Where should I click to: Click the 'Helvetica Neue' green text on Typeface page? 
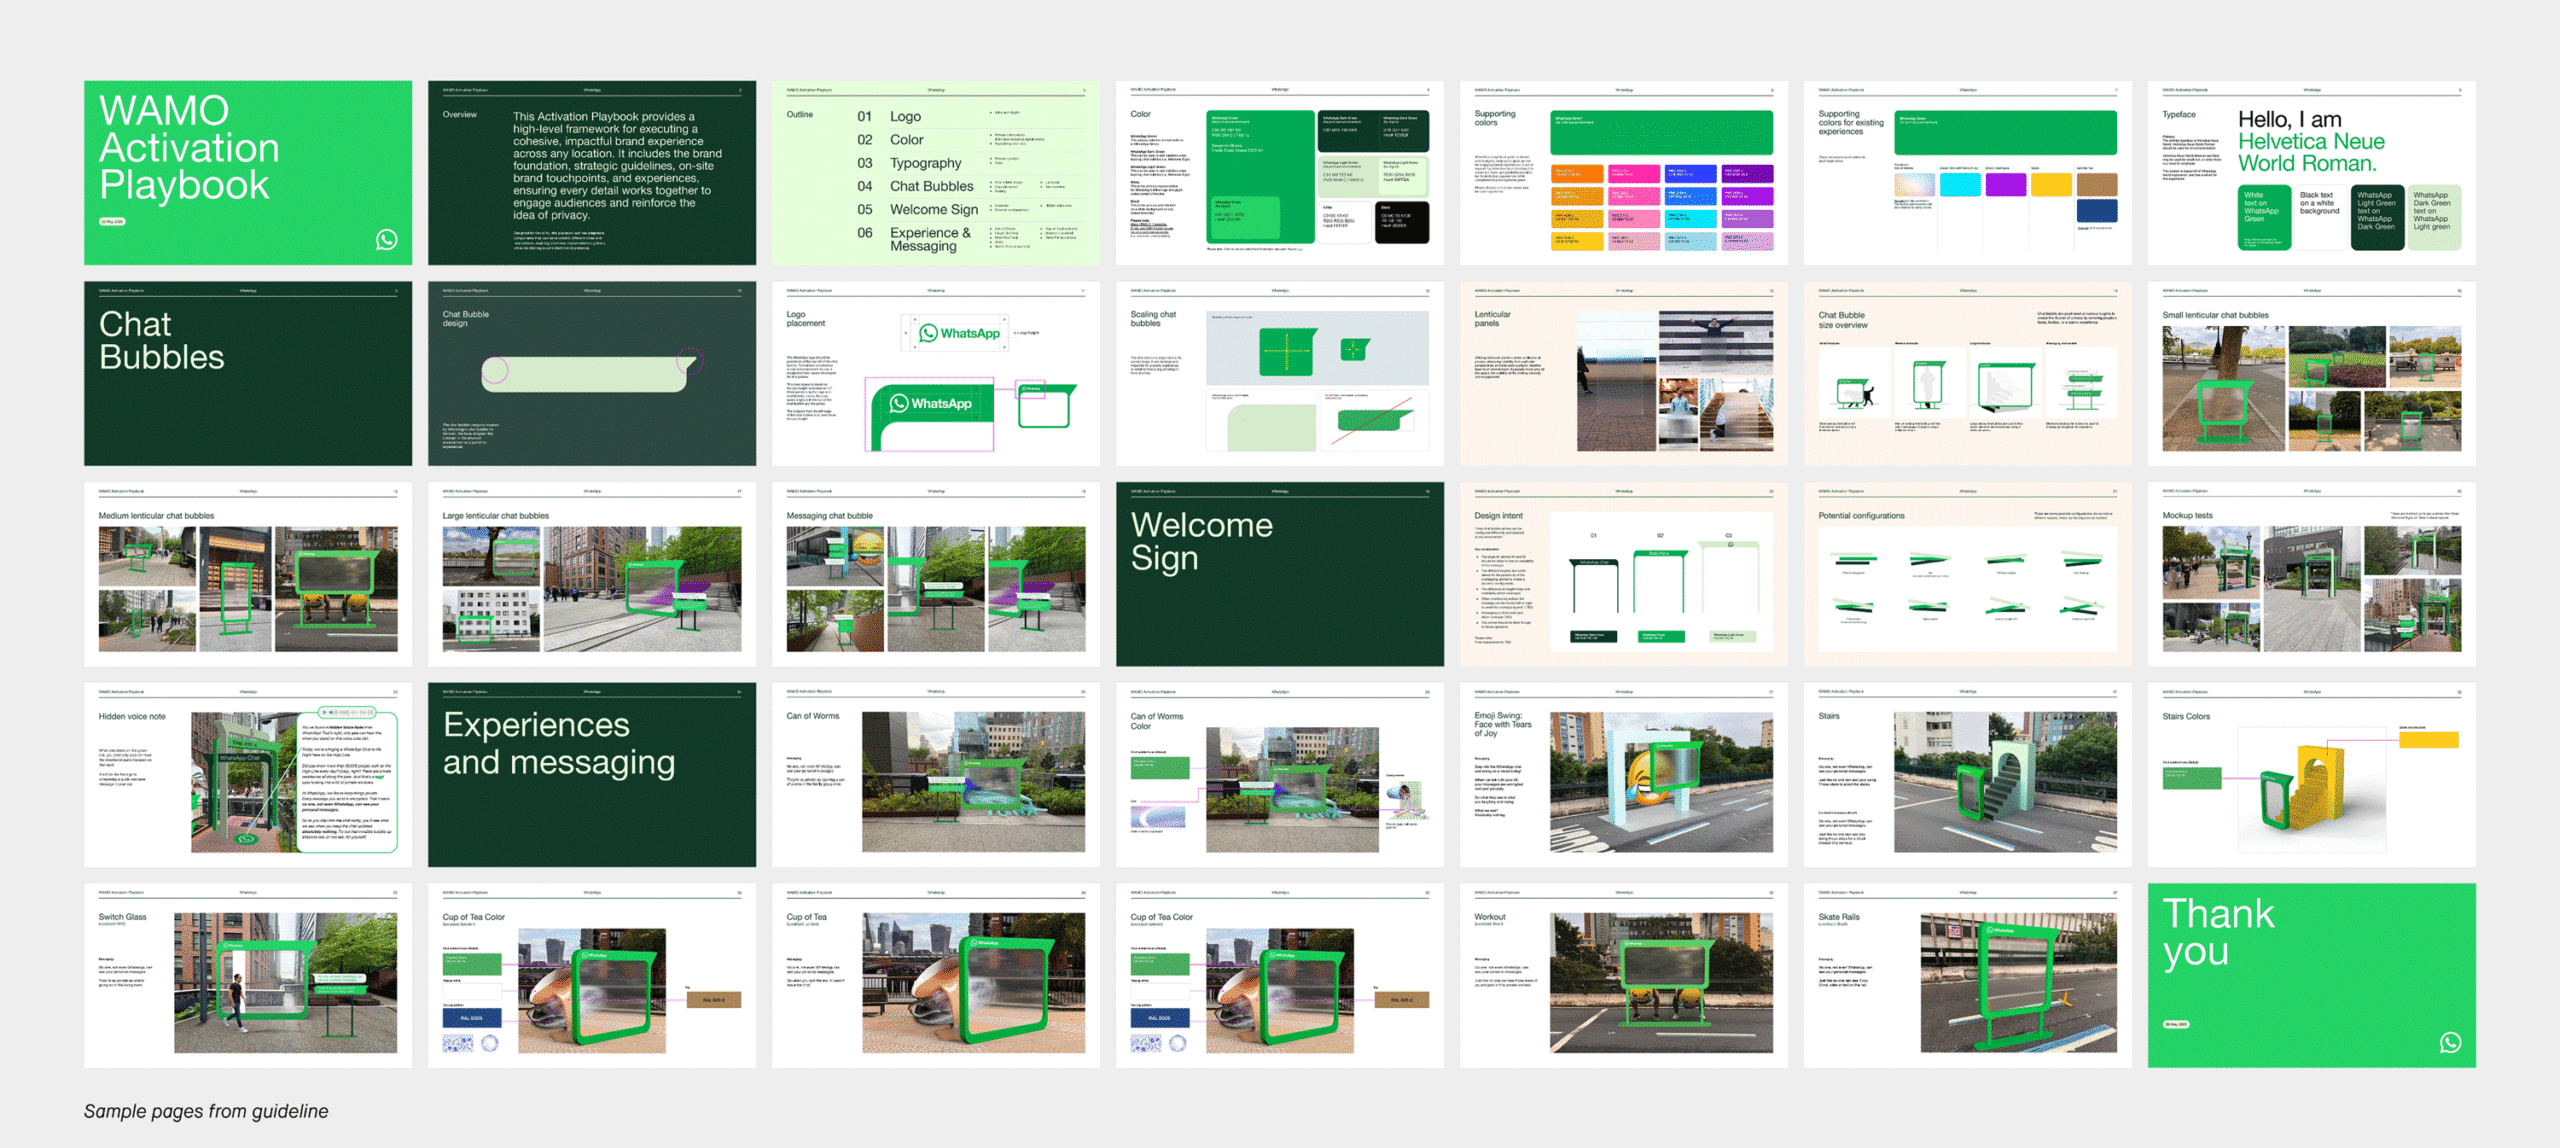click(2311, 141)
